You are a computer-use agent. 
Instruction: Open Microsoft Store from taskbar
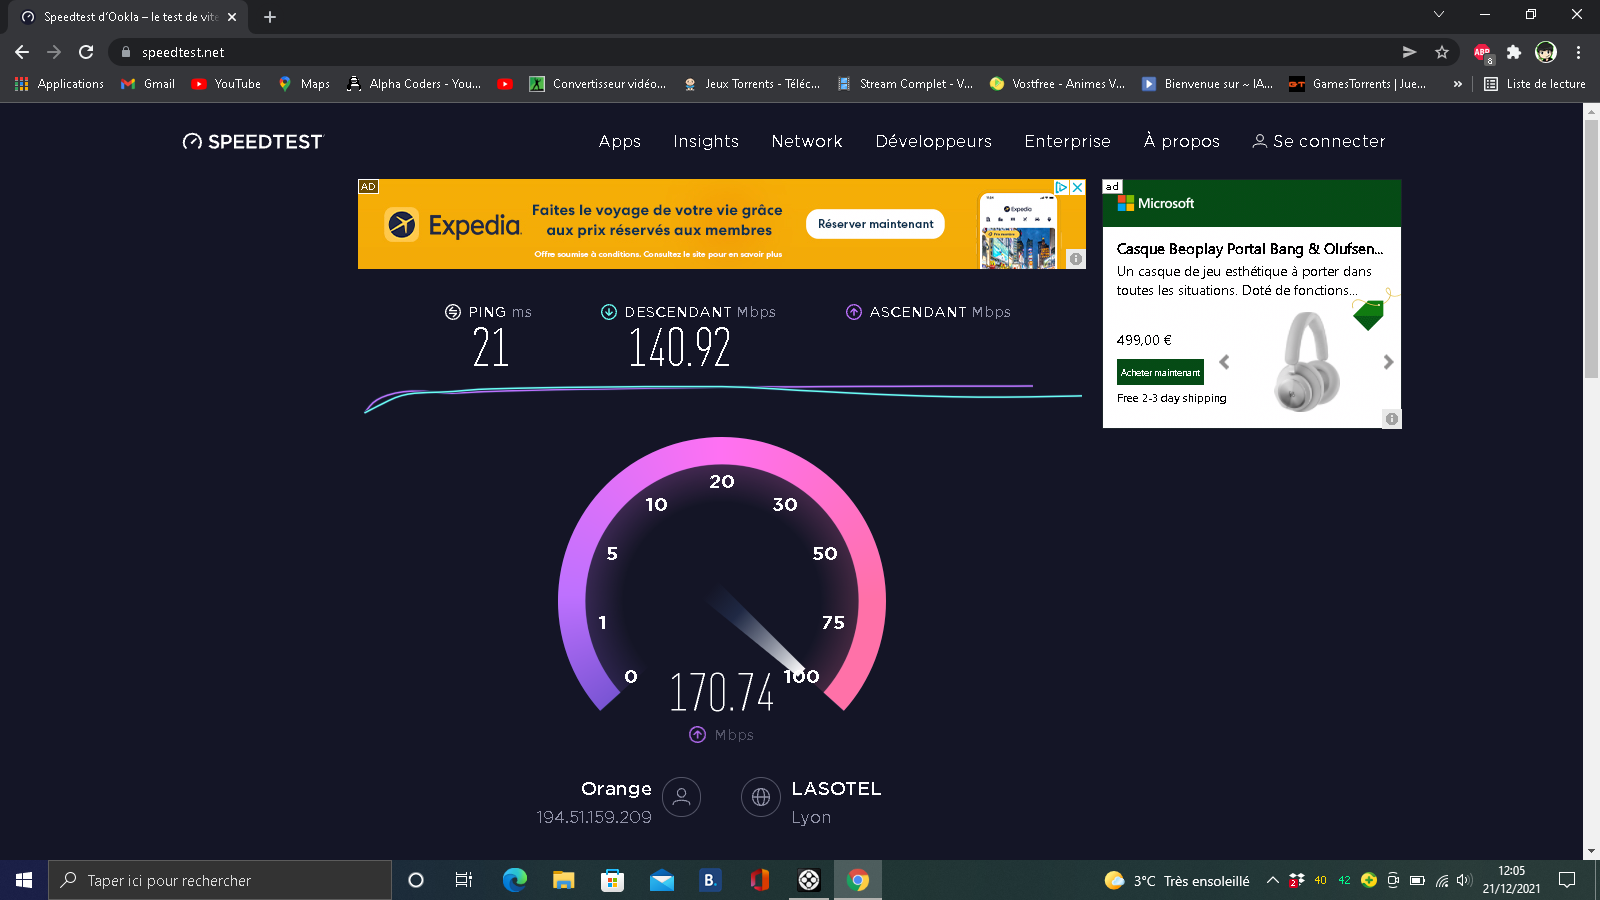(x=612, y=880)
